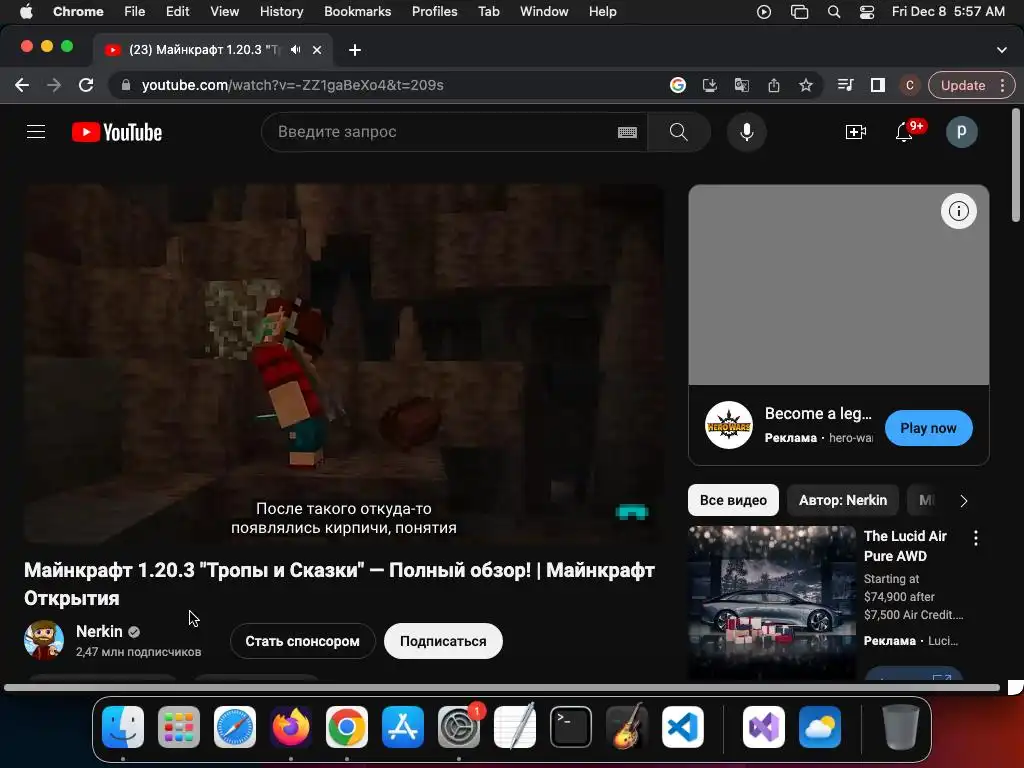Translate this page icon

click(x=741, y=85)
